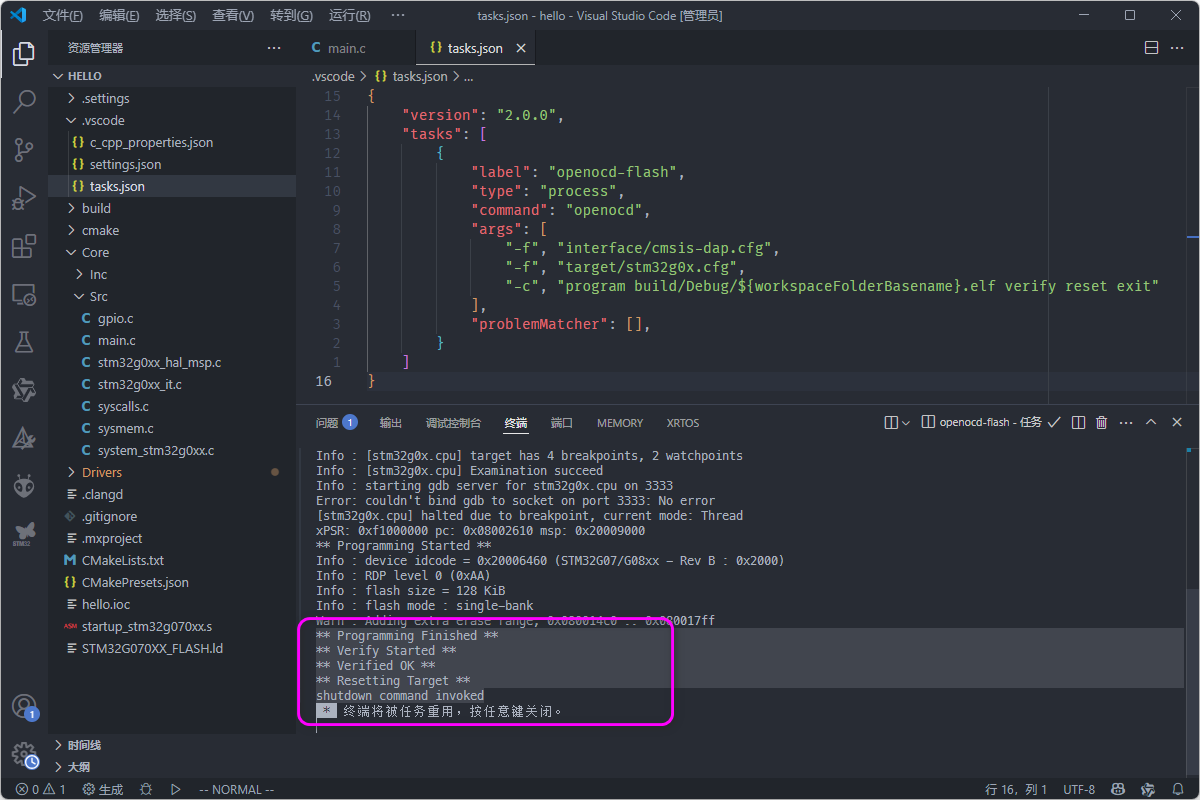The height and width of the screenshot is (800, 1200).
Task: Collapse the Src folder
Action: click(172, 296)
